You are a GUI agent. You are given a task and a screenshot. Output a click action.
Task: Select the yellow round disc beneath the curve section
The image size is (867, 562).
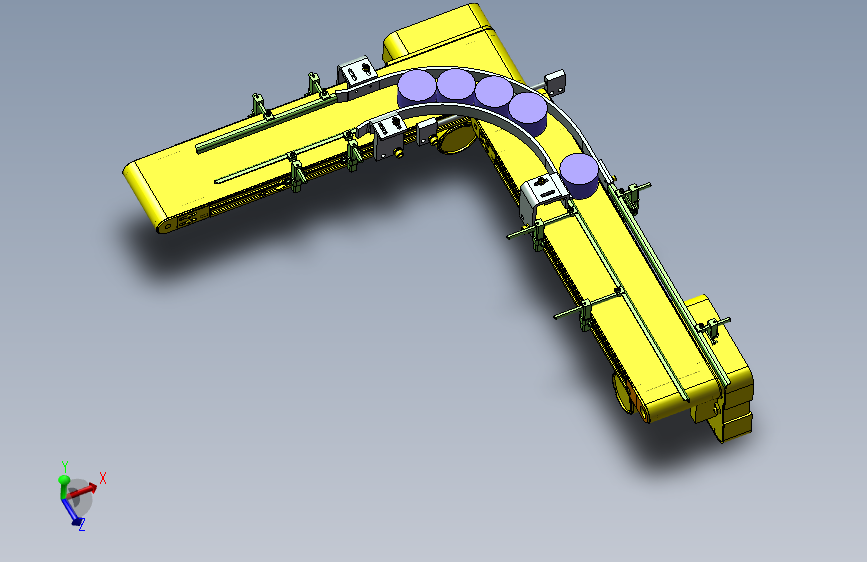coord(456,139)
